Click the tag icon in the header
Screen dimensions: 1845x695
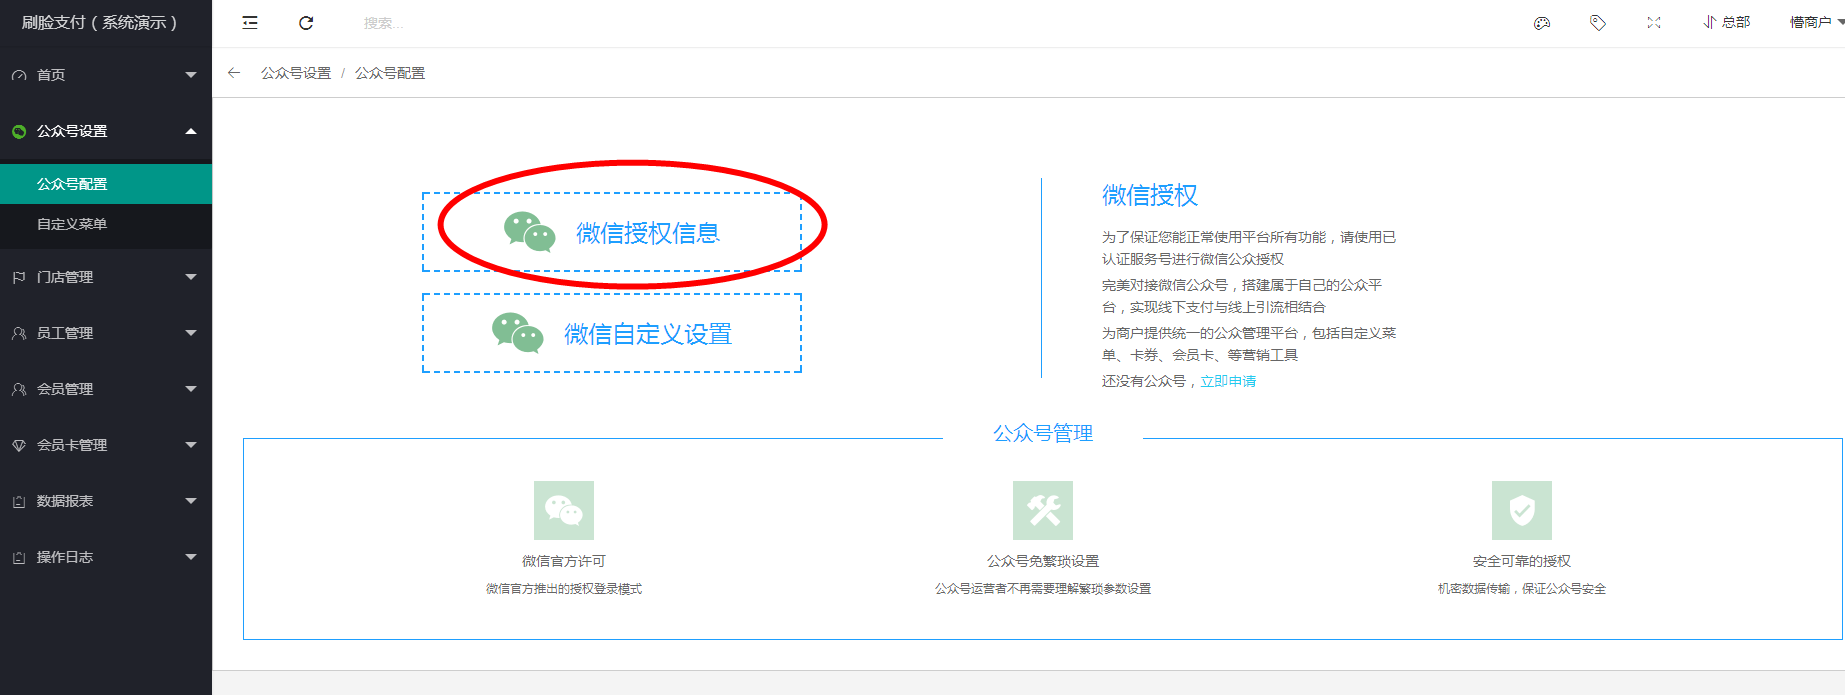[1598, 23]
